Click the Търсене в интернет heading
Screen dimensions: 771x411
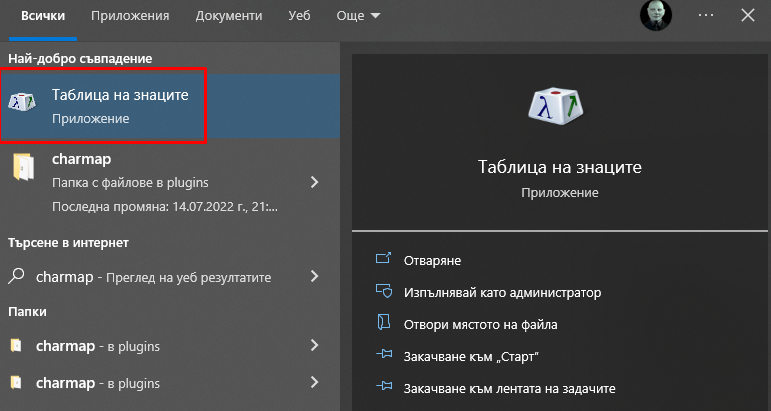(x=68, y=242)
